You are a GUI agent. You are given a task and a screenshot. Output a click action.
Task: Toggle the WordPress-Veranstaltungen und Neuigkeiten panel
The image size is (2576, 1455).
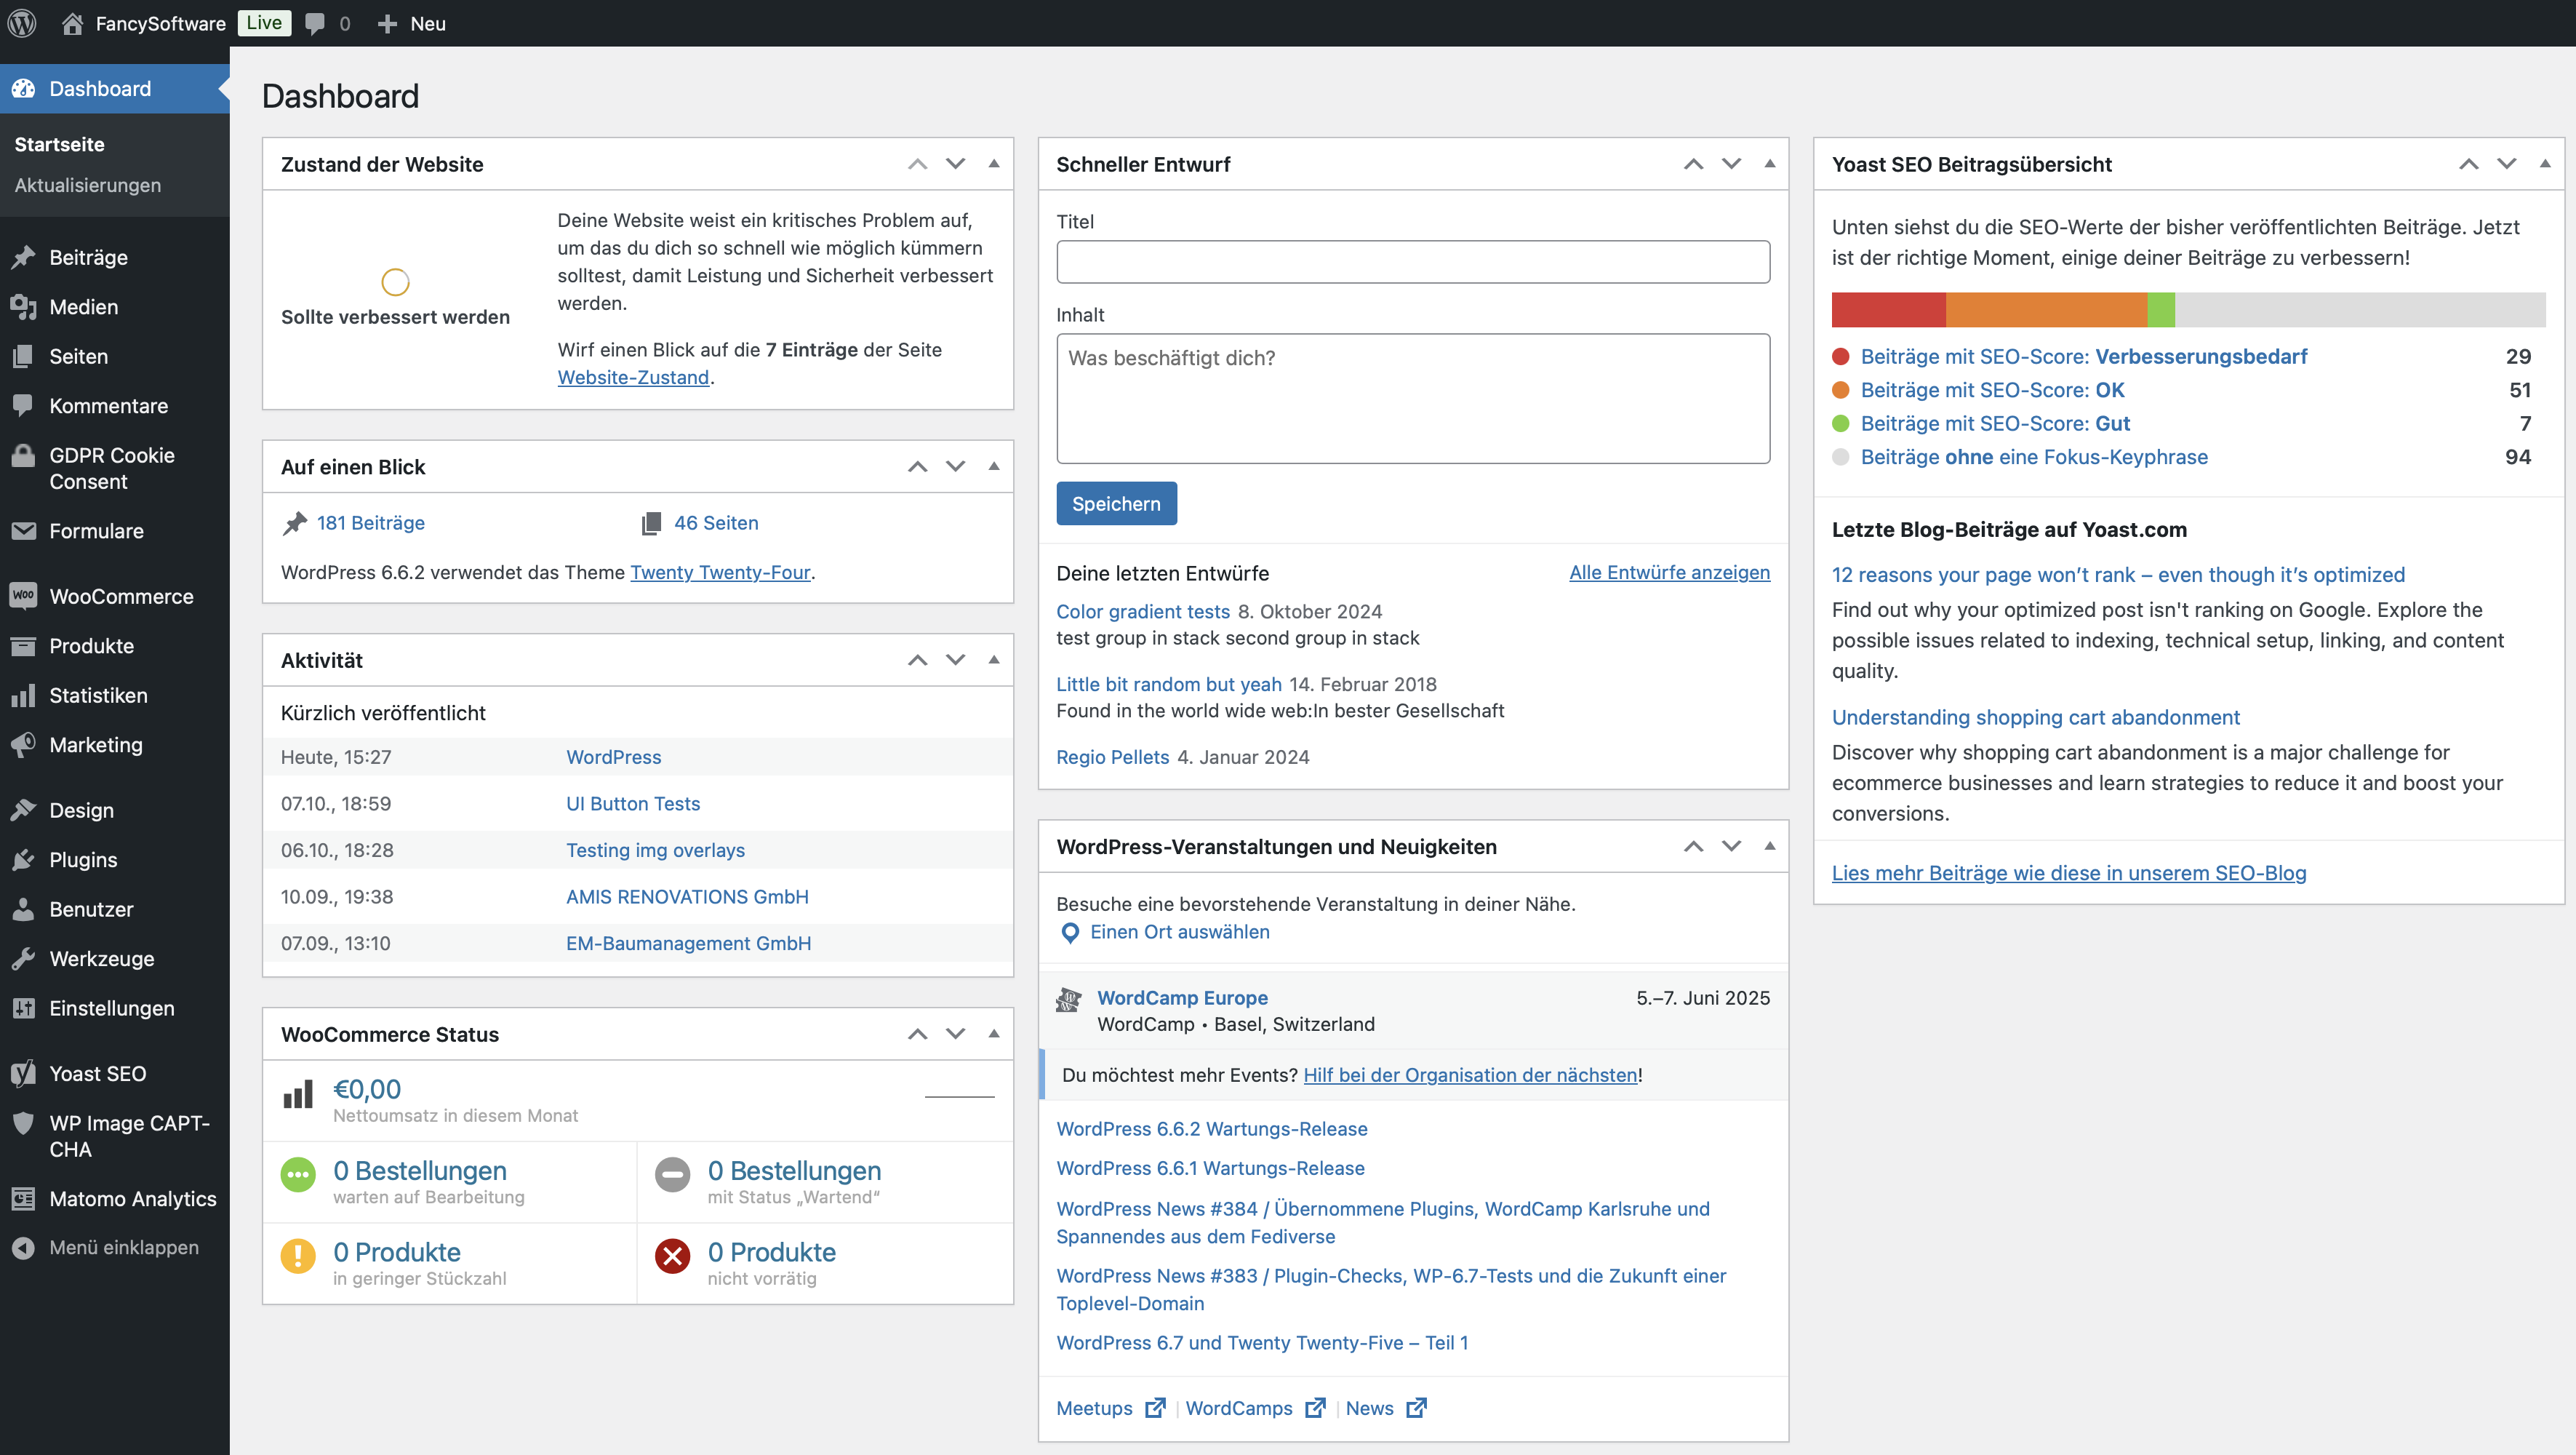[x=1770, y=846]
